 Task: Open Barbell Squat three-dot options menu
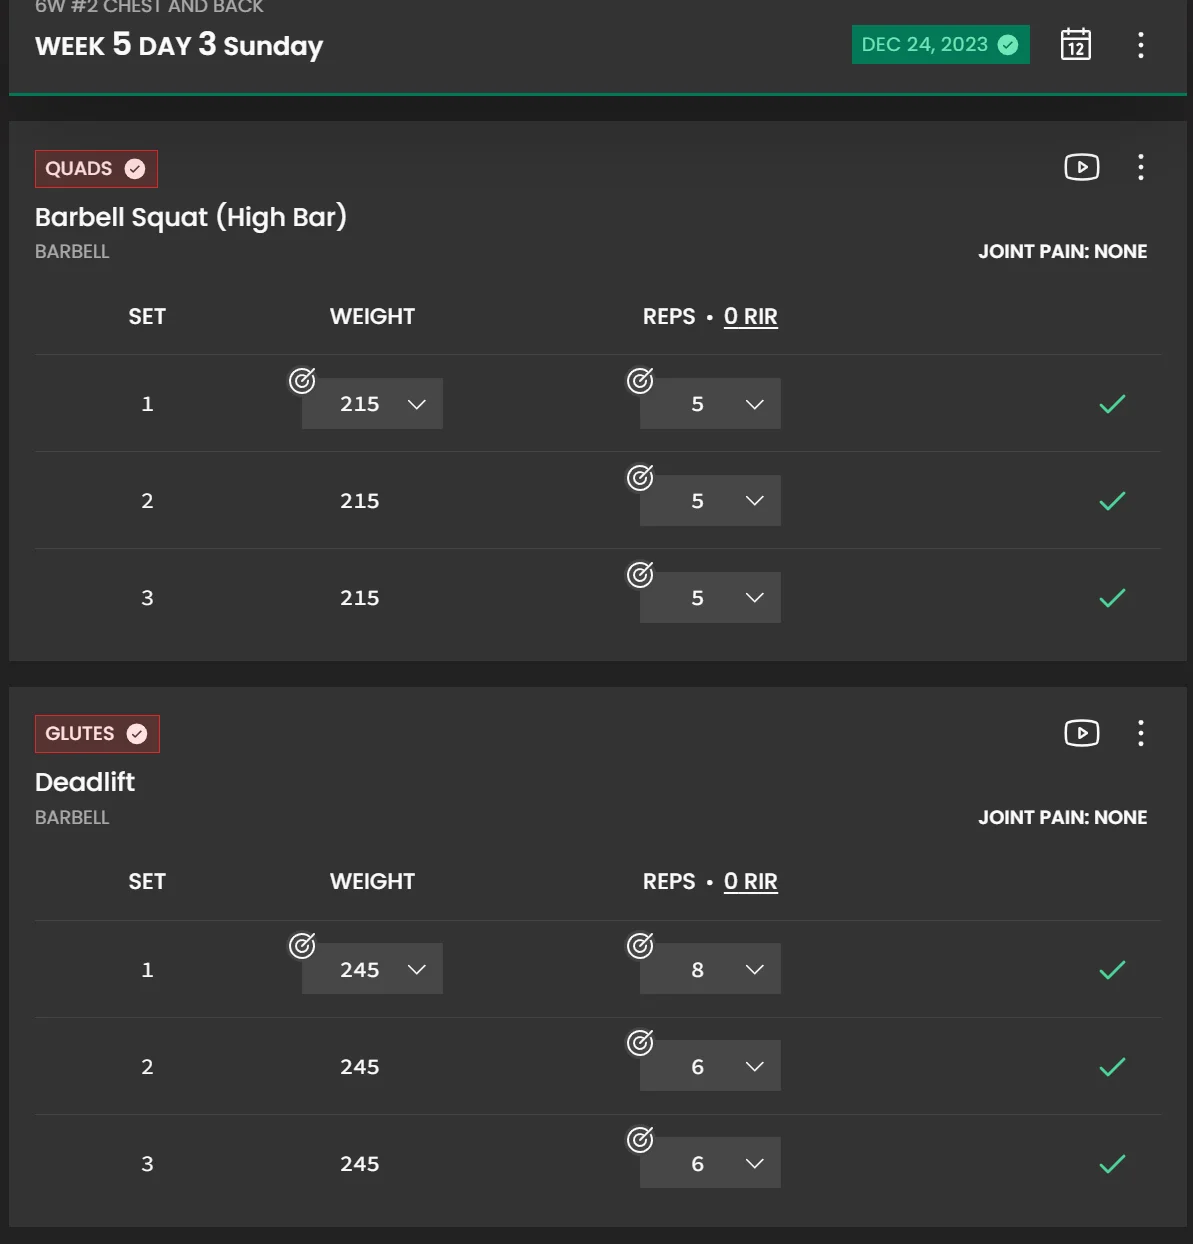(1140, 167)
